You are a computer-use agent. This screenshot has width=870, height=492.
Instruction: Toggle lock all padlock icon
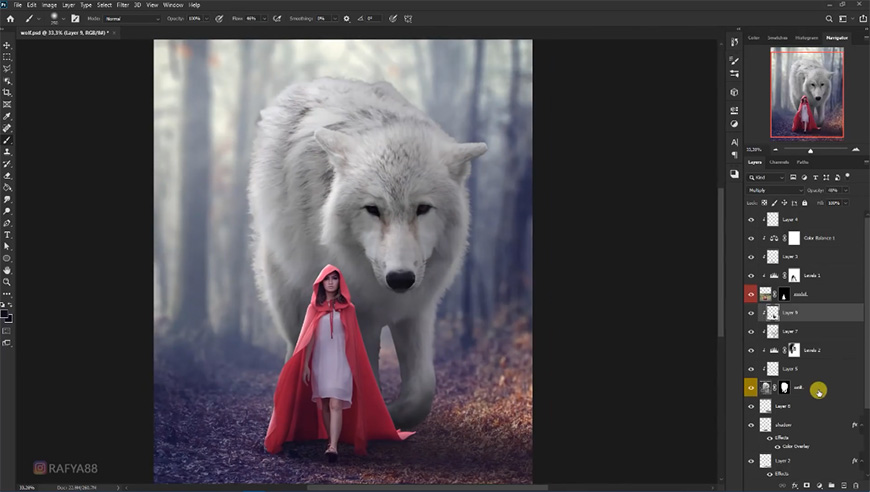coord(805,203)
